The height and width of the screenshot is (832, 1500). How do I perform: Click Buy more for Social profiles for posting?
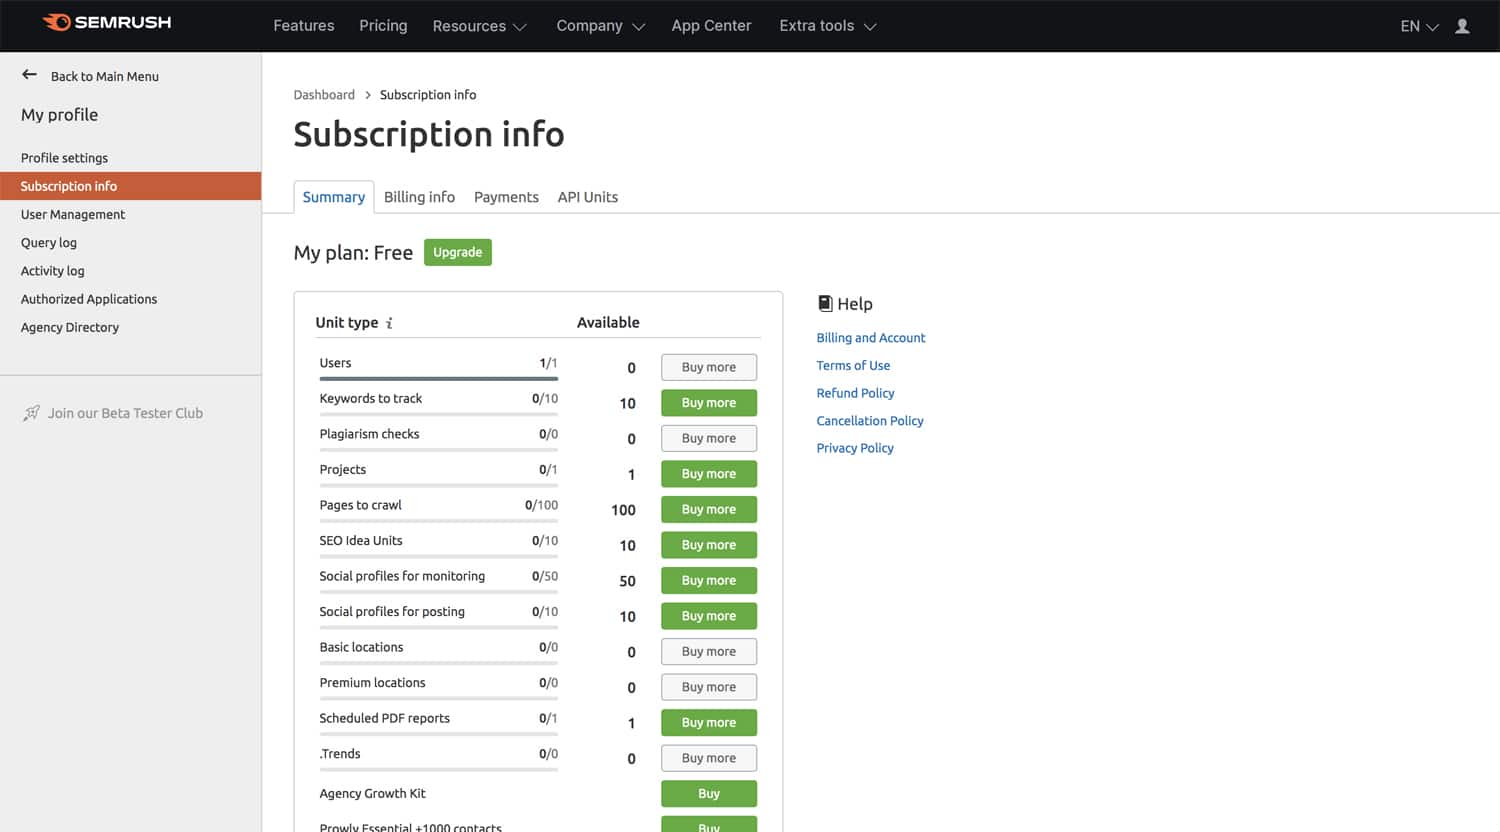(x=709, y=616)
